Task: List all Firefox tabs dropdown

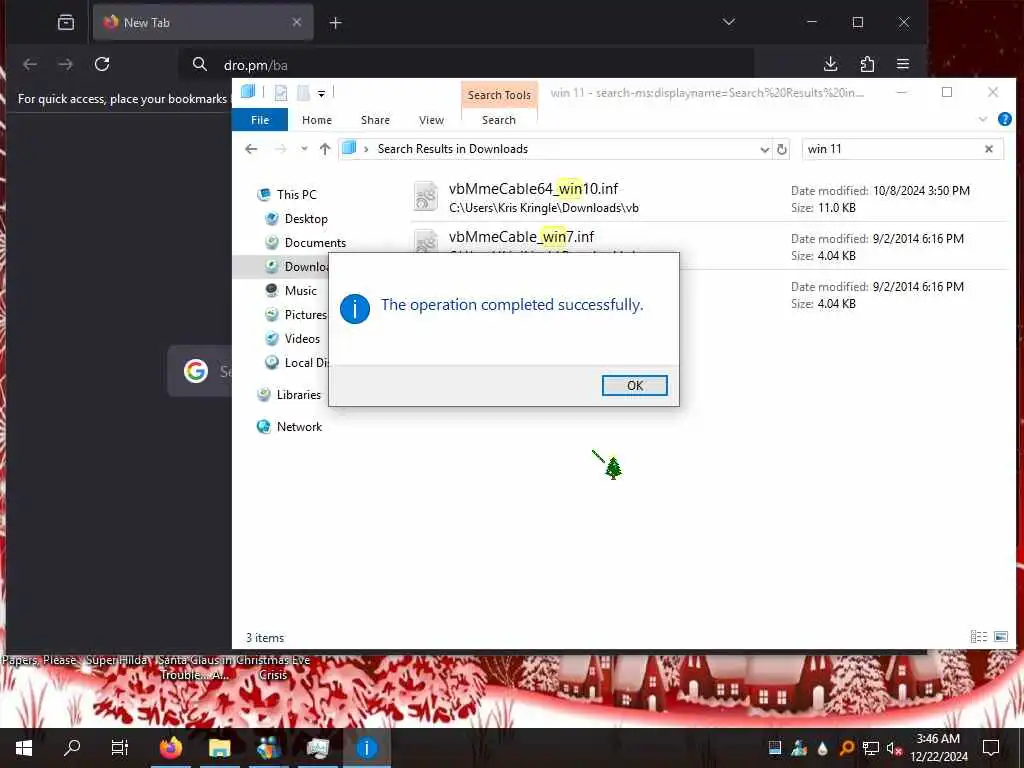Action: 729,22
